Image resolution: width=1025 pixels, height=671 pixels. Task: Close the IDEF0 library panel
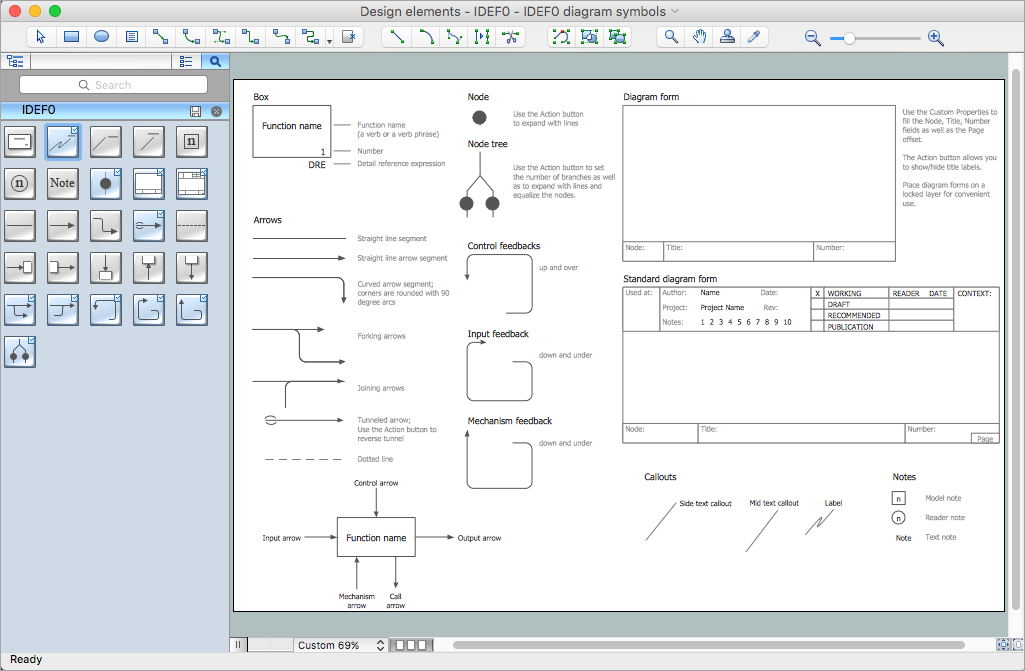point(216,111)
